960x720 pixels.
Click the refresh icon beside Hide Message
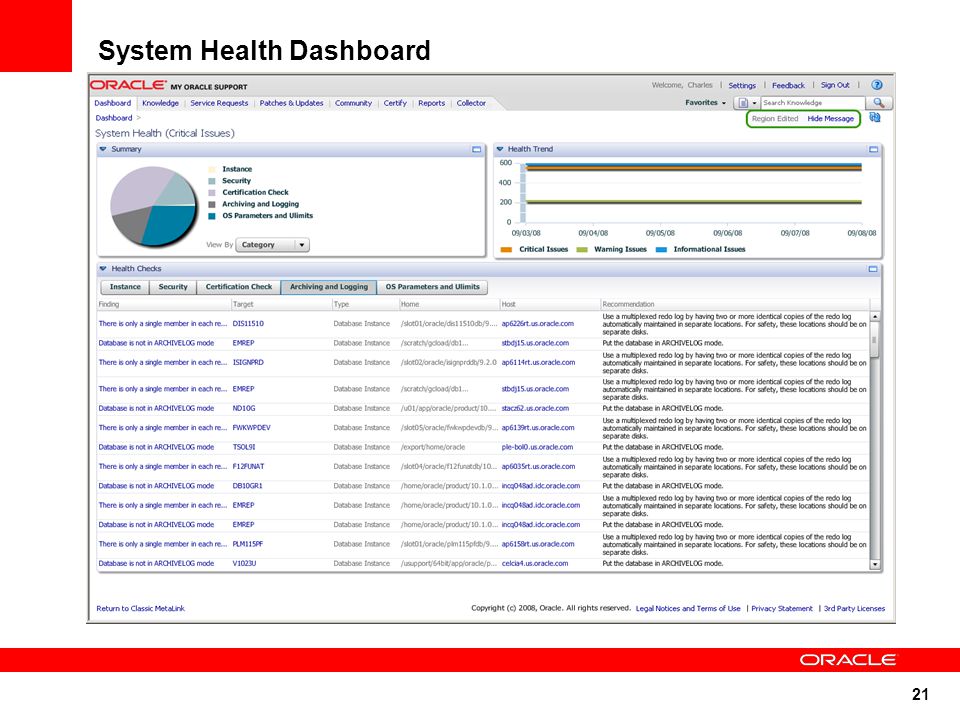875,118
